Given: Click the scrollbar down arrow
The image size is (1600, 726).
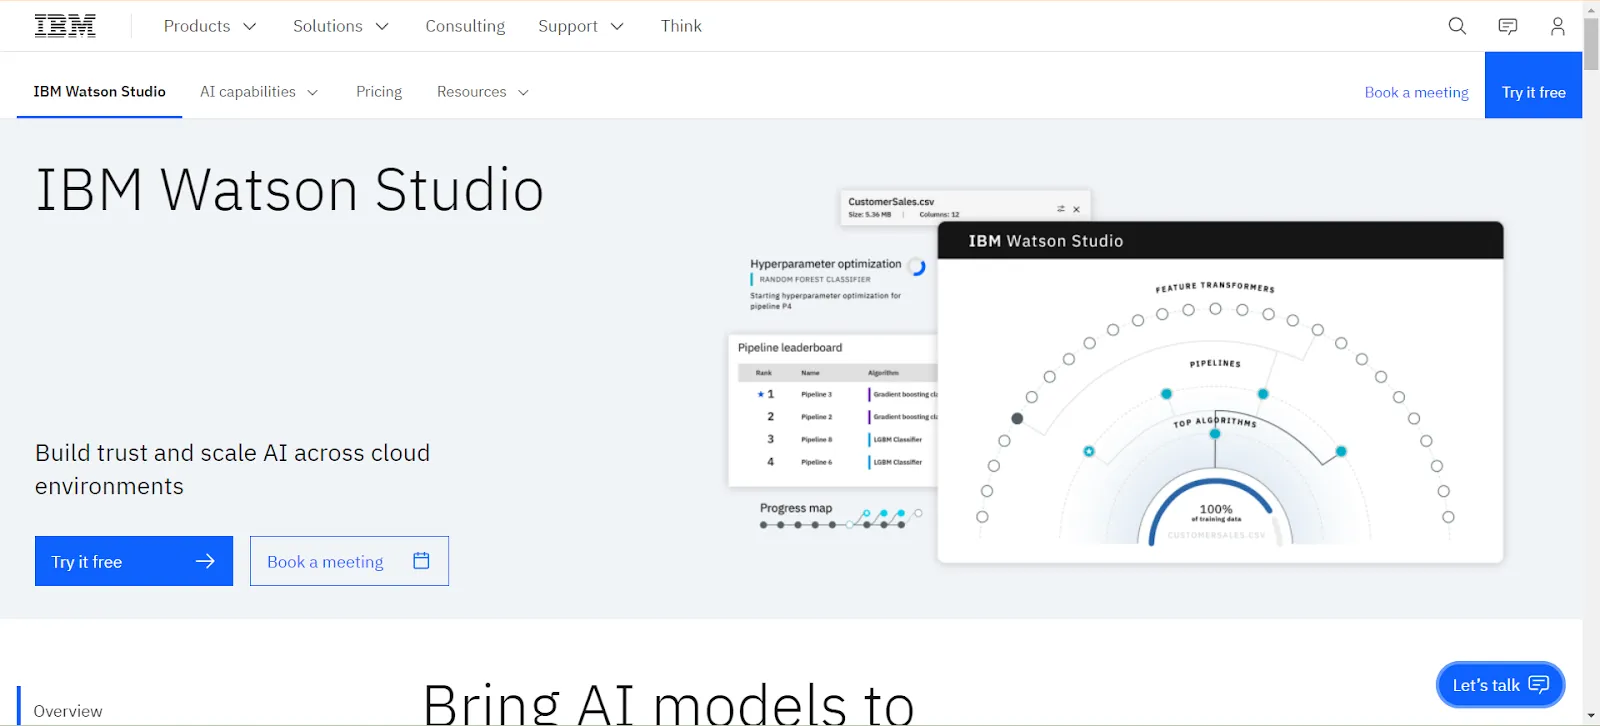Looking at the screenshot, I should (1591, 717).
